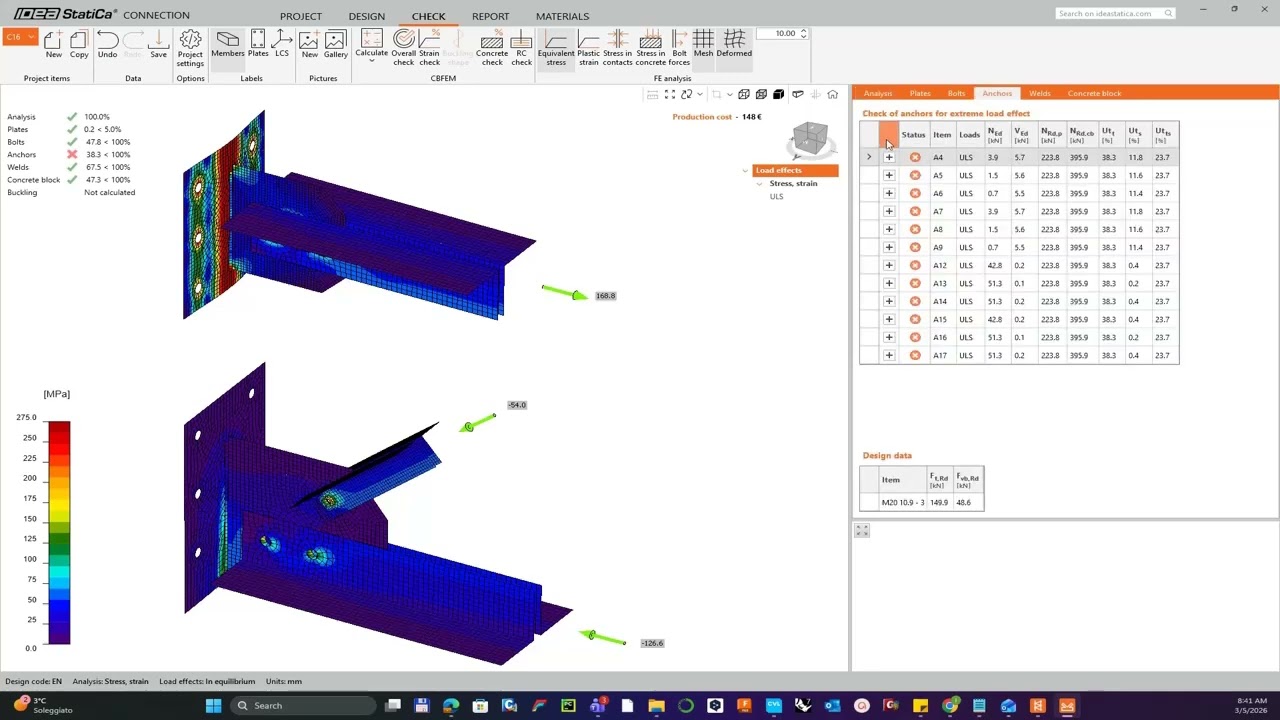Switch to the PROJECT tab
The width and height of the screenshot is (1280, 720).
pyautogui.click(x=301, y=16)
